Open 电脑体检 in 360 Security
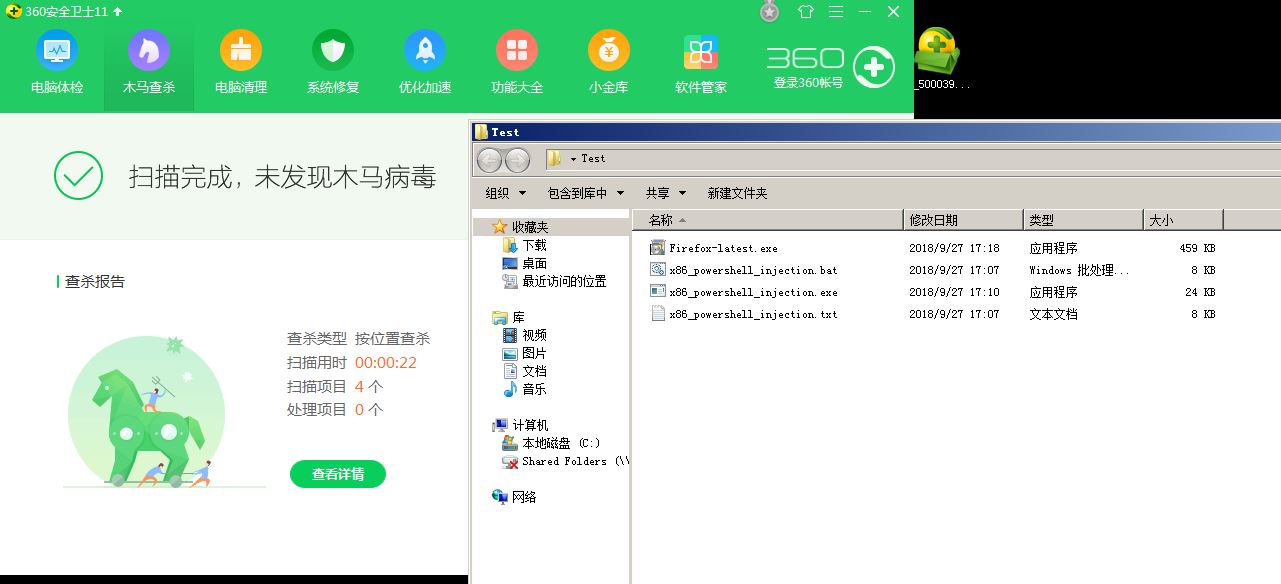Image resolution: width=1281 pixels, height=584 pixels. [57, 63]
